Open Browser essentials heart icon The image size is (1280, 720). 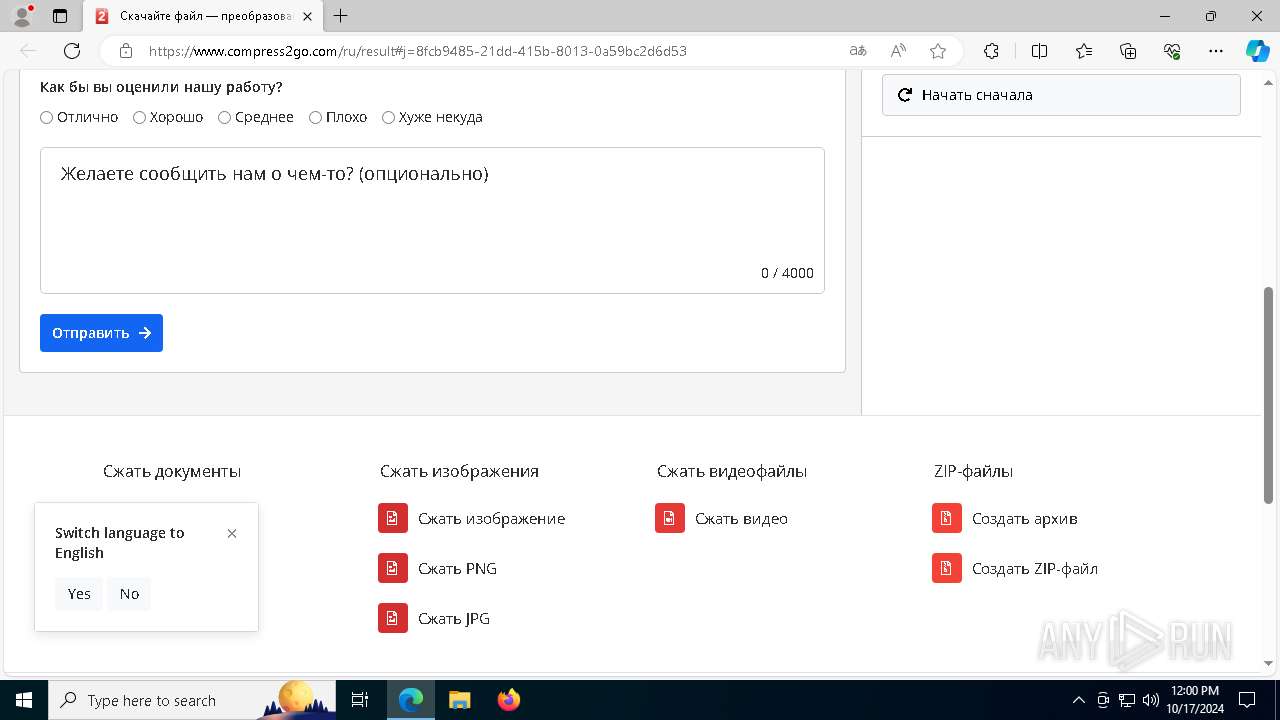[x=1172, y=51]
